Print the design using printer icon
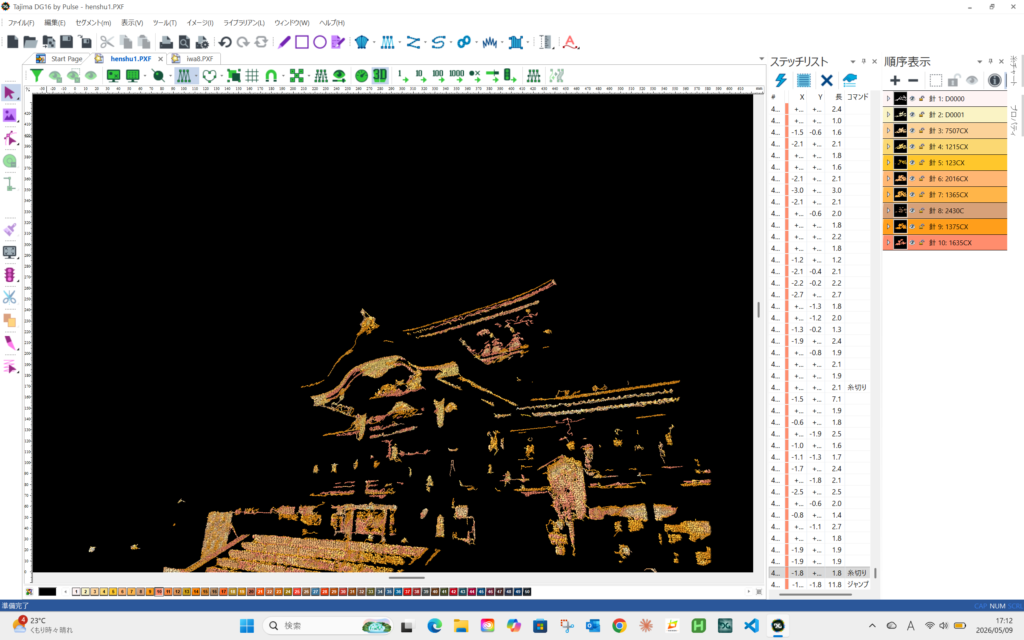Image resolution: width=1024 pixels, height=640 pixels. point(166,42)
